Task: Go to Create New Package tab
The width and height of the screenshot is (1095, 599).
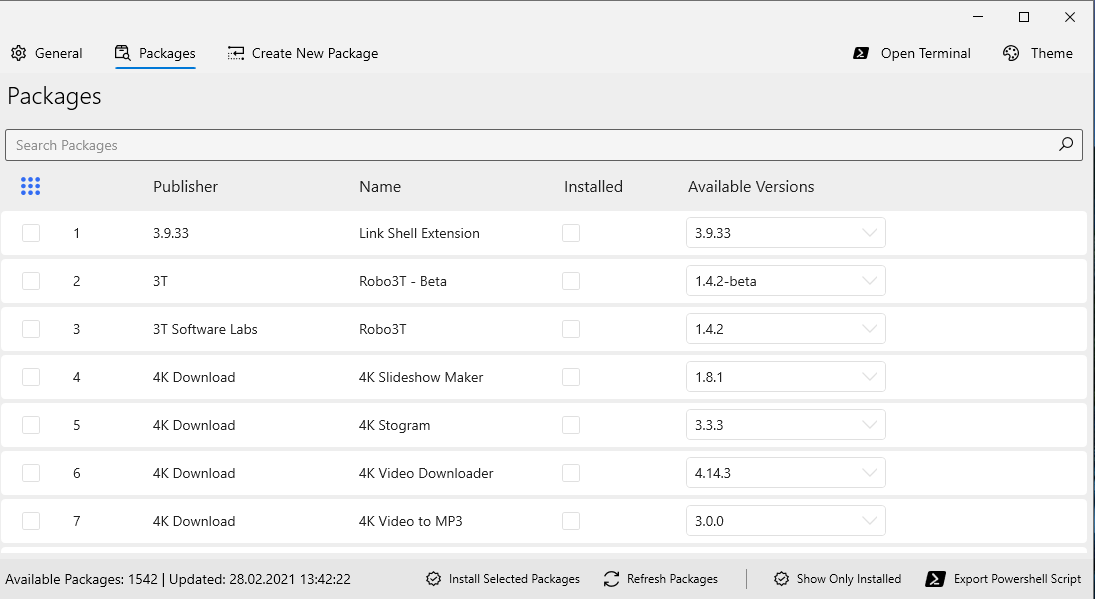Action: (303, 53)
